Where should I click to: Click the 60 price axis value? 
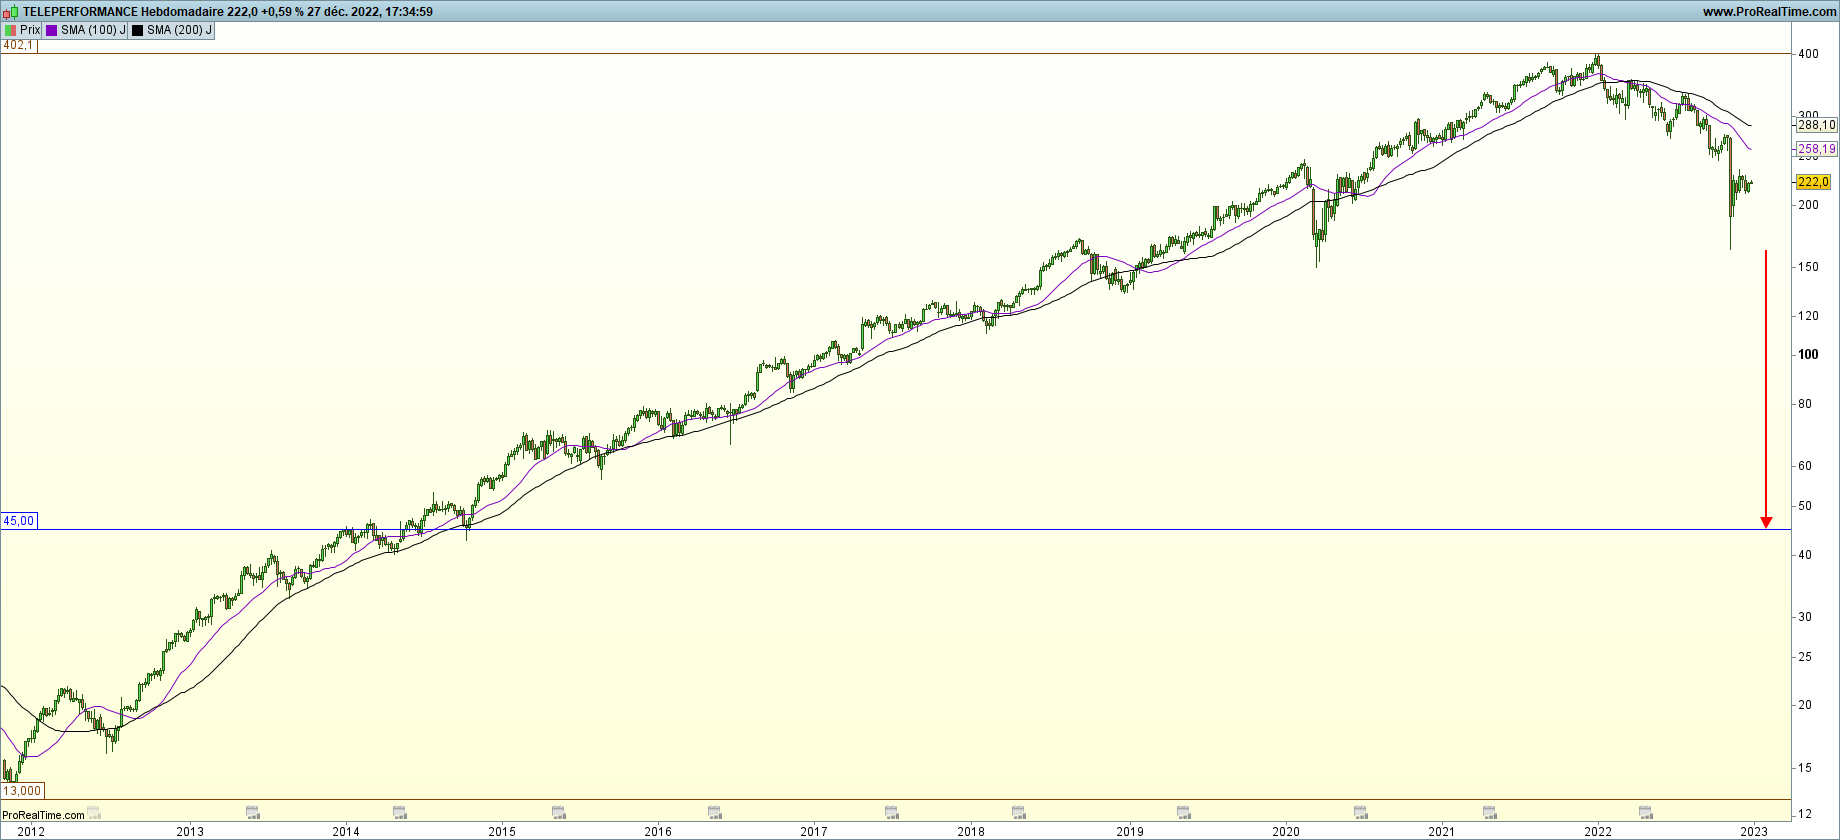(x=1805, y=466)
